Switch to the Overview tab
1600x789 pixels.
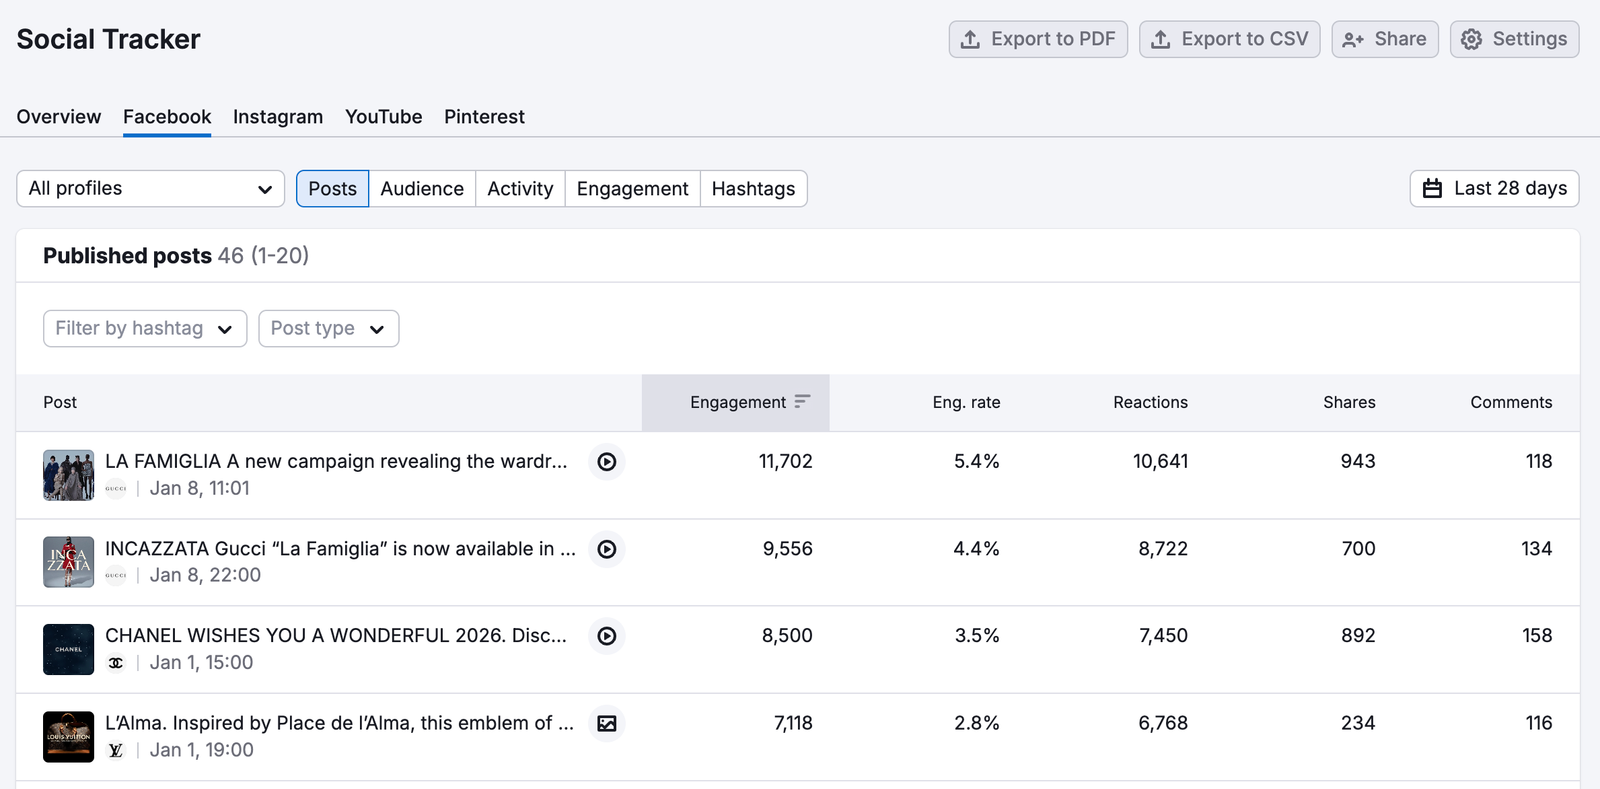pyautogui.click(x=59, y=117)
